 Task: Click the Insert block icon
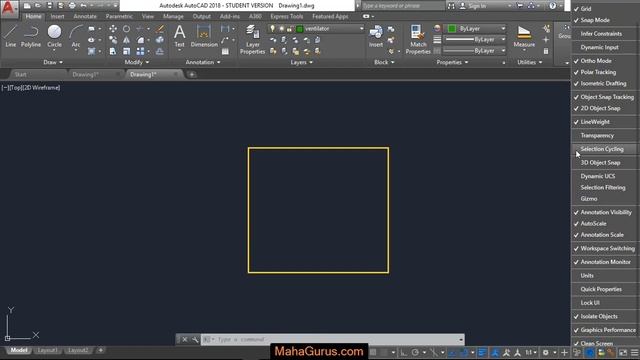click(x=376, y=36)
